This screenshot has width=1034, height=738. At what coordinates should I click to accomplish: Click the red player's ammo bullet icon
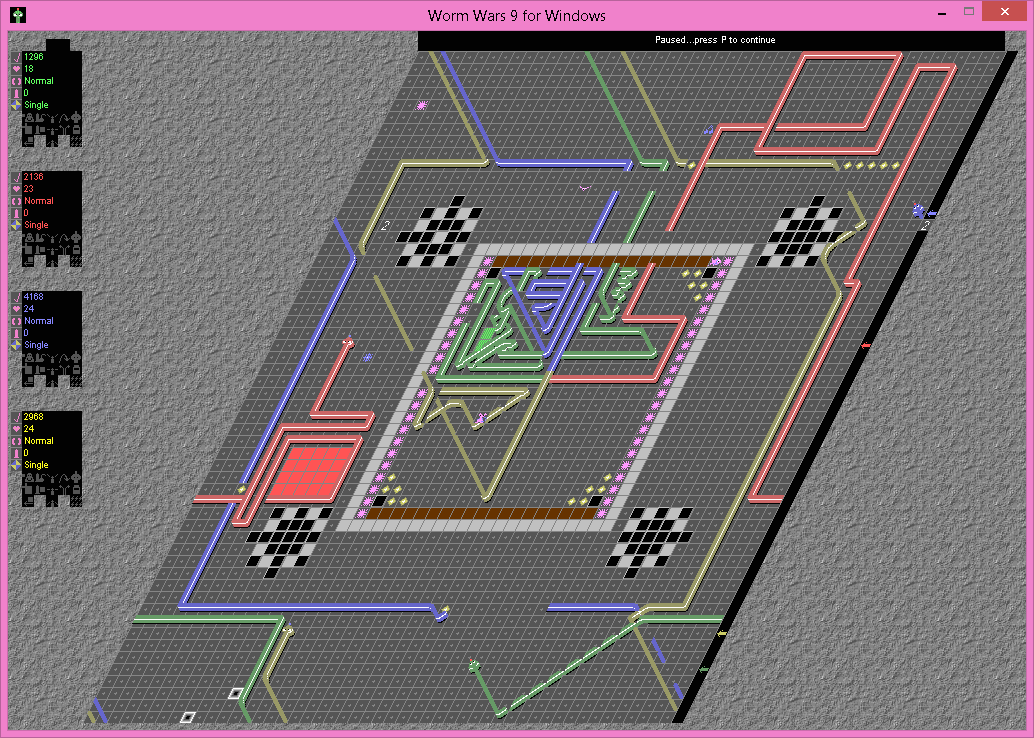pos(16,213)
